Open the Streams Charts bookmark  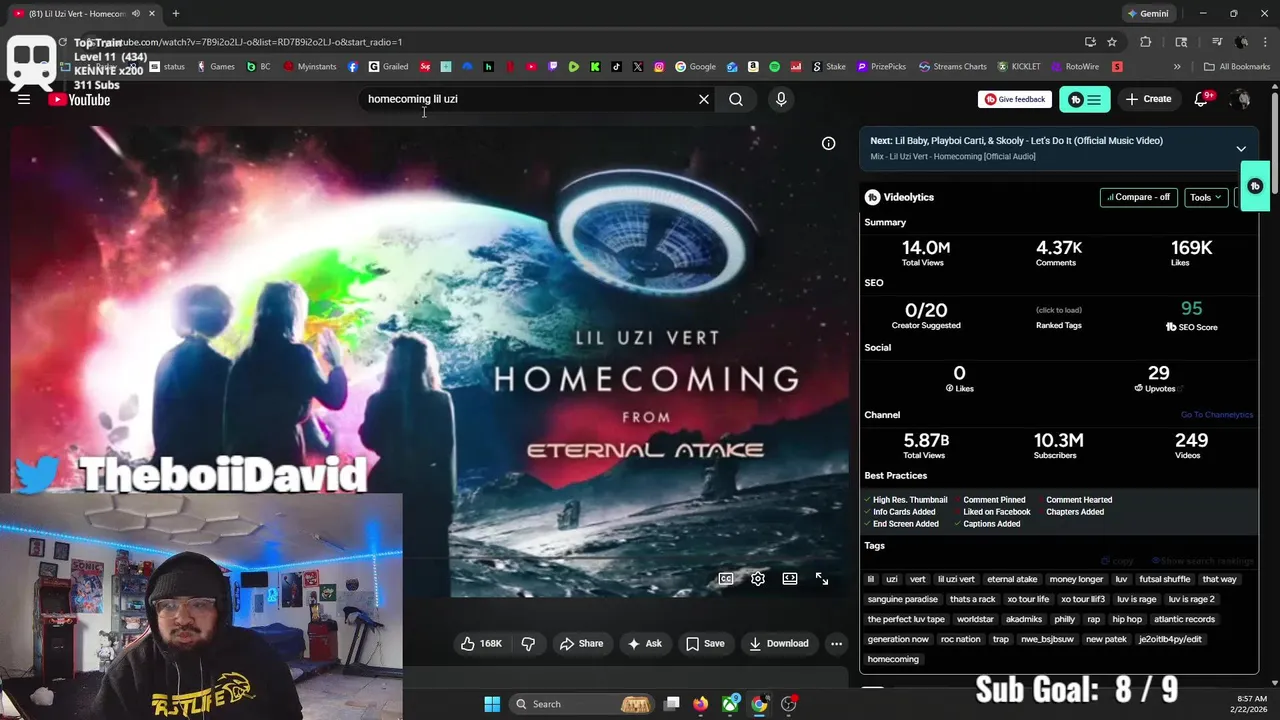[953, 67]
